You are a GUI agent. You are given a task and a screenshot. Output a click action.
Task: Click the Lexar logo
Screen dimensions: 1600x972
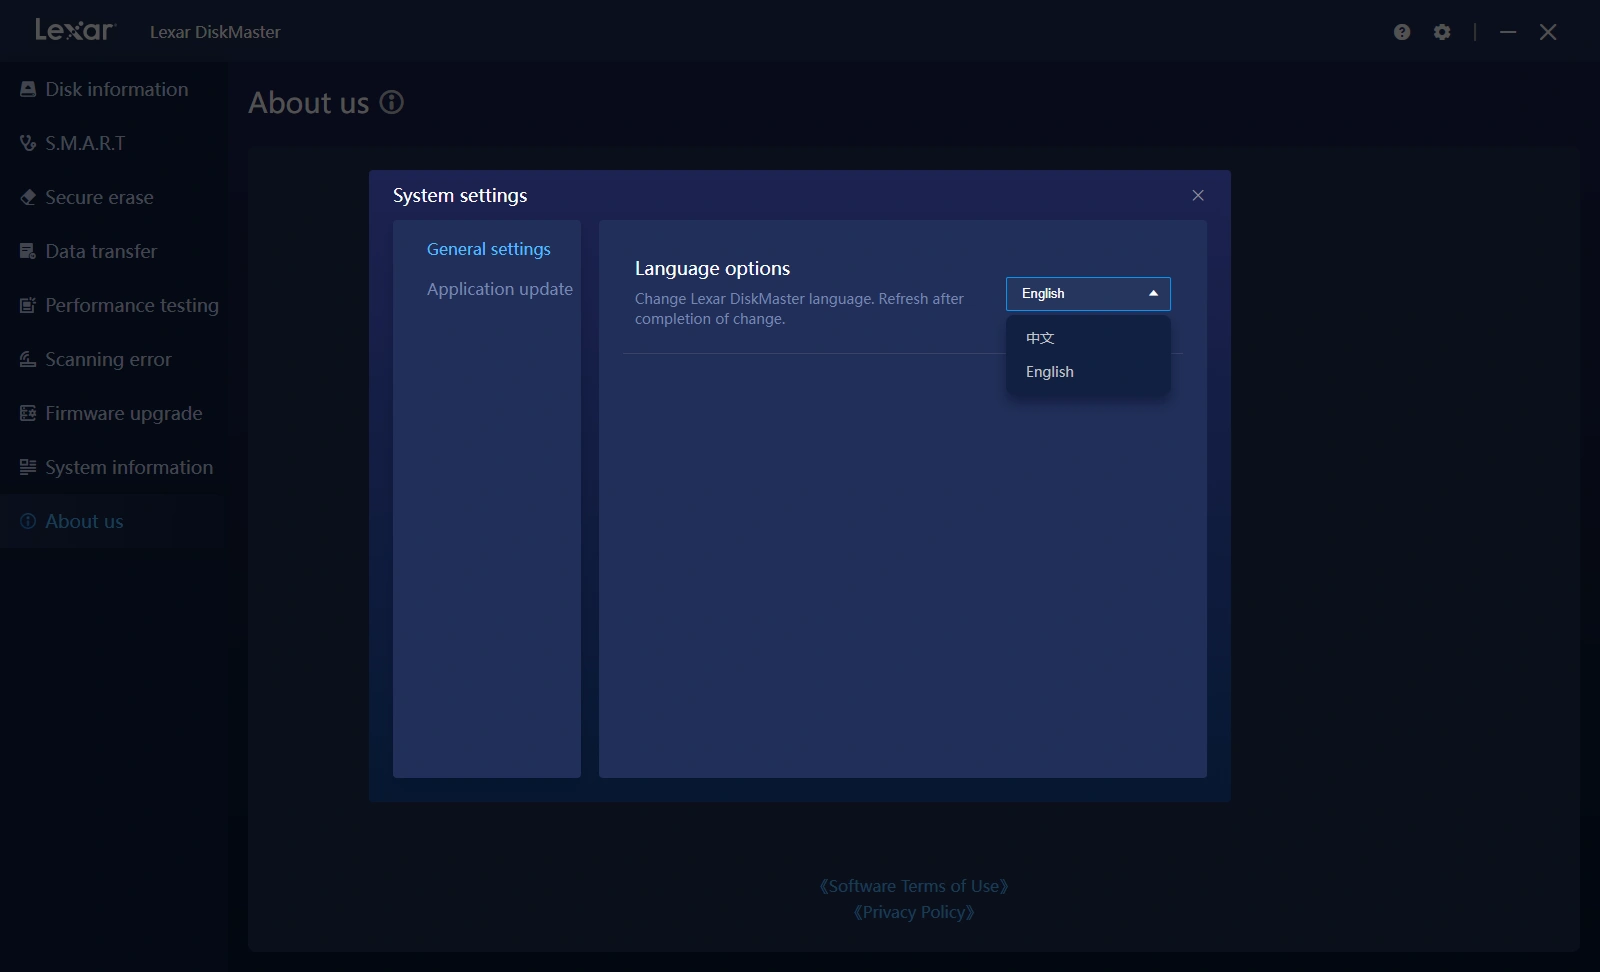(x=75, y=30)
